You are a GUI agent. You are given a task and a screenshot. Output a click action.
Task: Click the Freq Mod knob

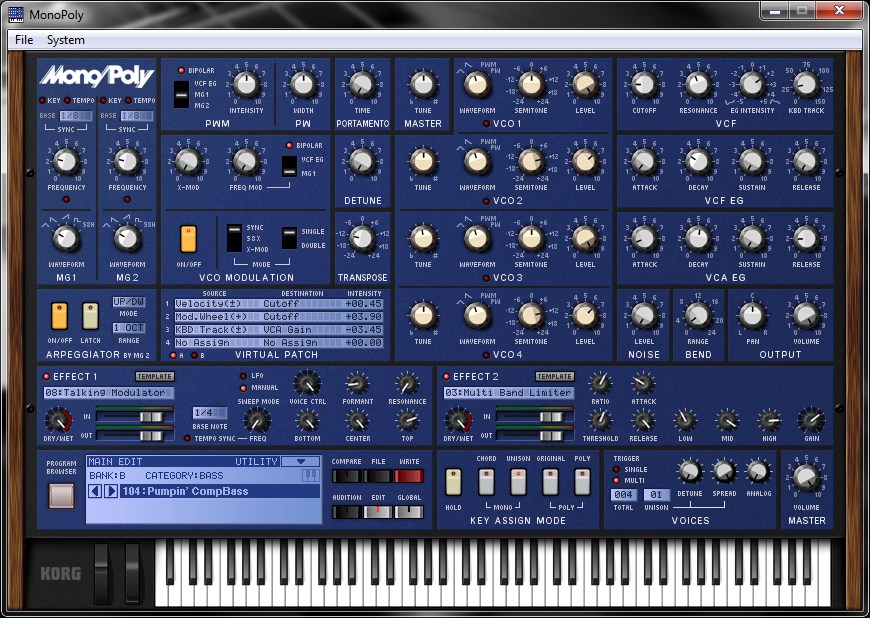246,162
